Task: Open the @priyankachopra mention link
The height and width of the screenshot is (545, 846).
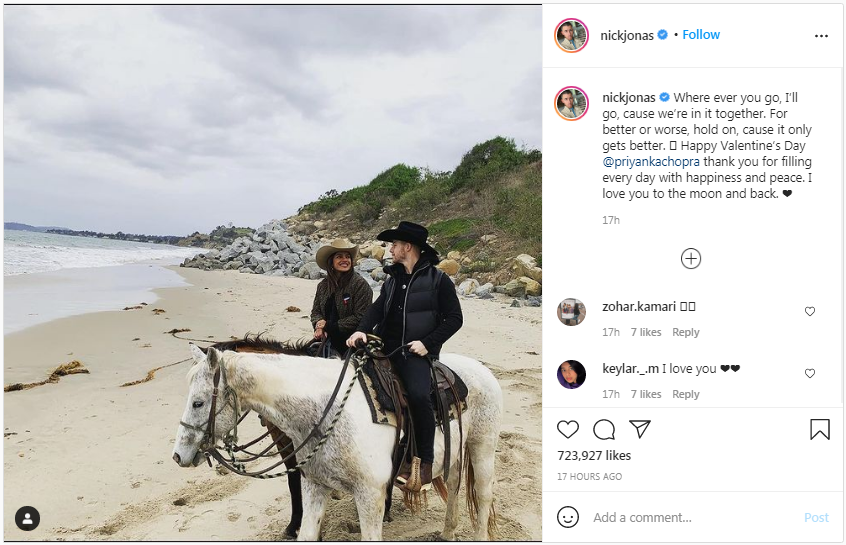Action: (x=651, y=161)
